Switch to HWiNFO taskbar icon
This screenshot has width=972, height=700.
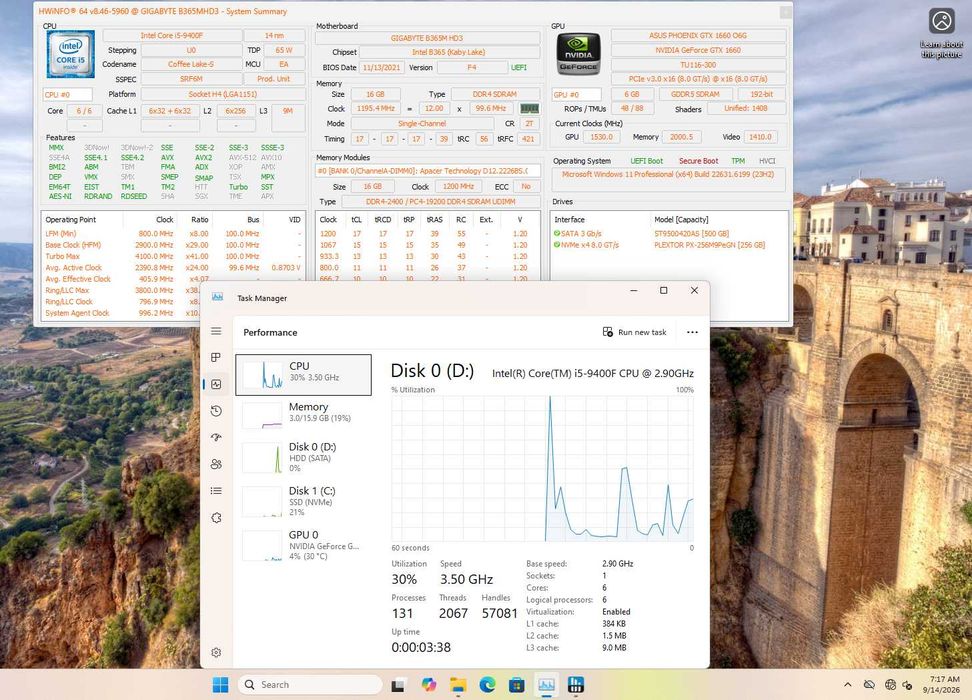click(576, 684)
